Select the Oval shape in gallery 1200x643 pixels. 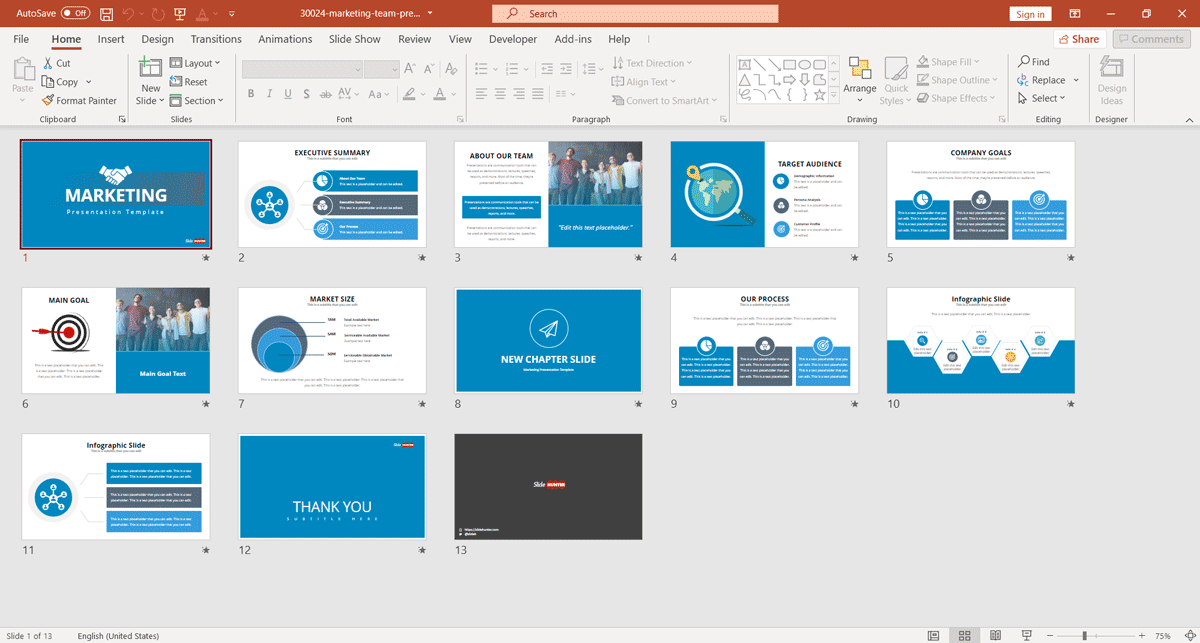(x=805, y=63)
